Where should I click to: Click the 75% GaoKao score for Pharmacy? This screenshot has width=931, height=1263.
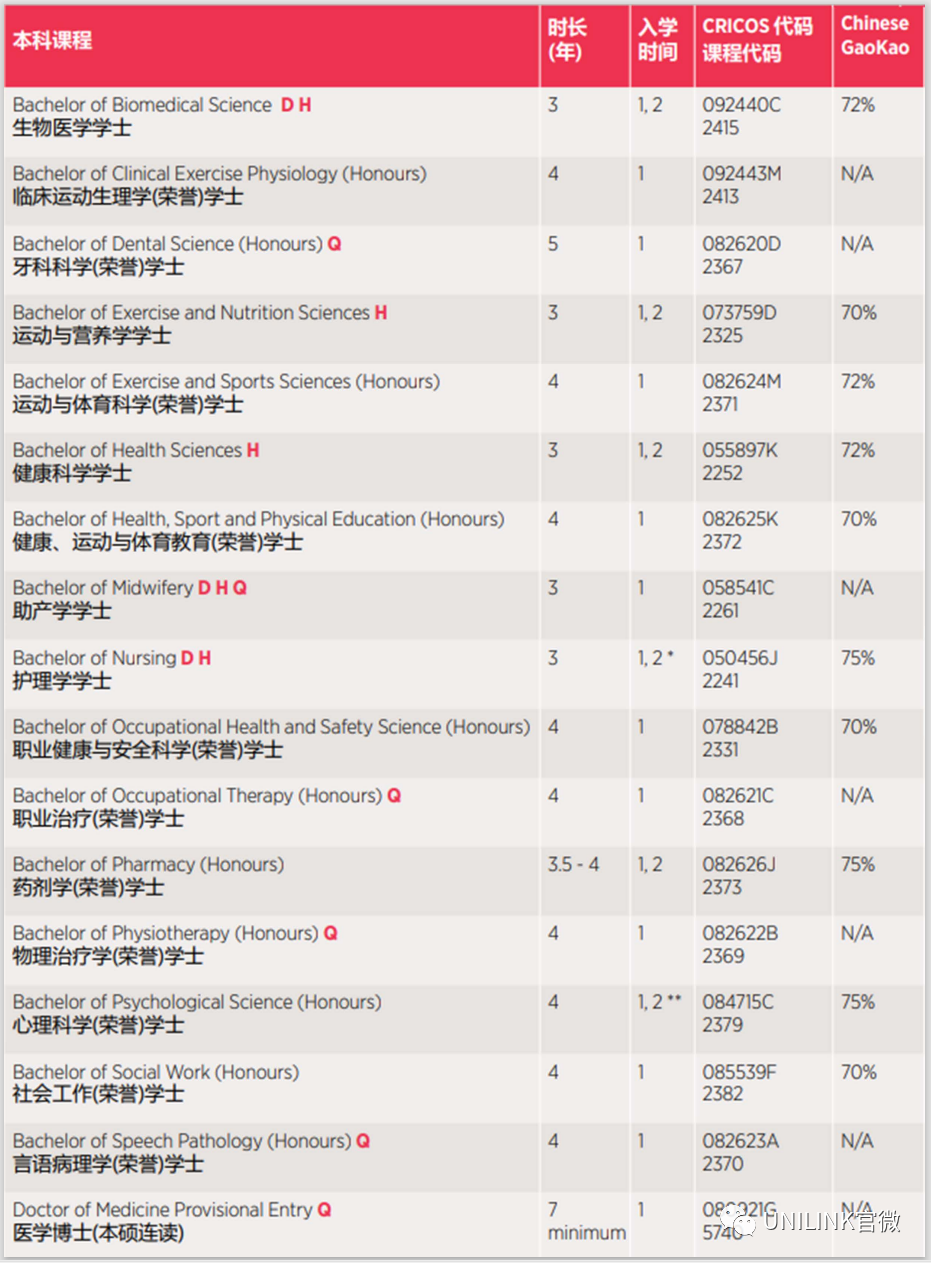pyautogui.click(x=858, y=865)
